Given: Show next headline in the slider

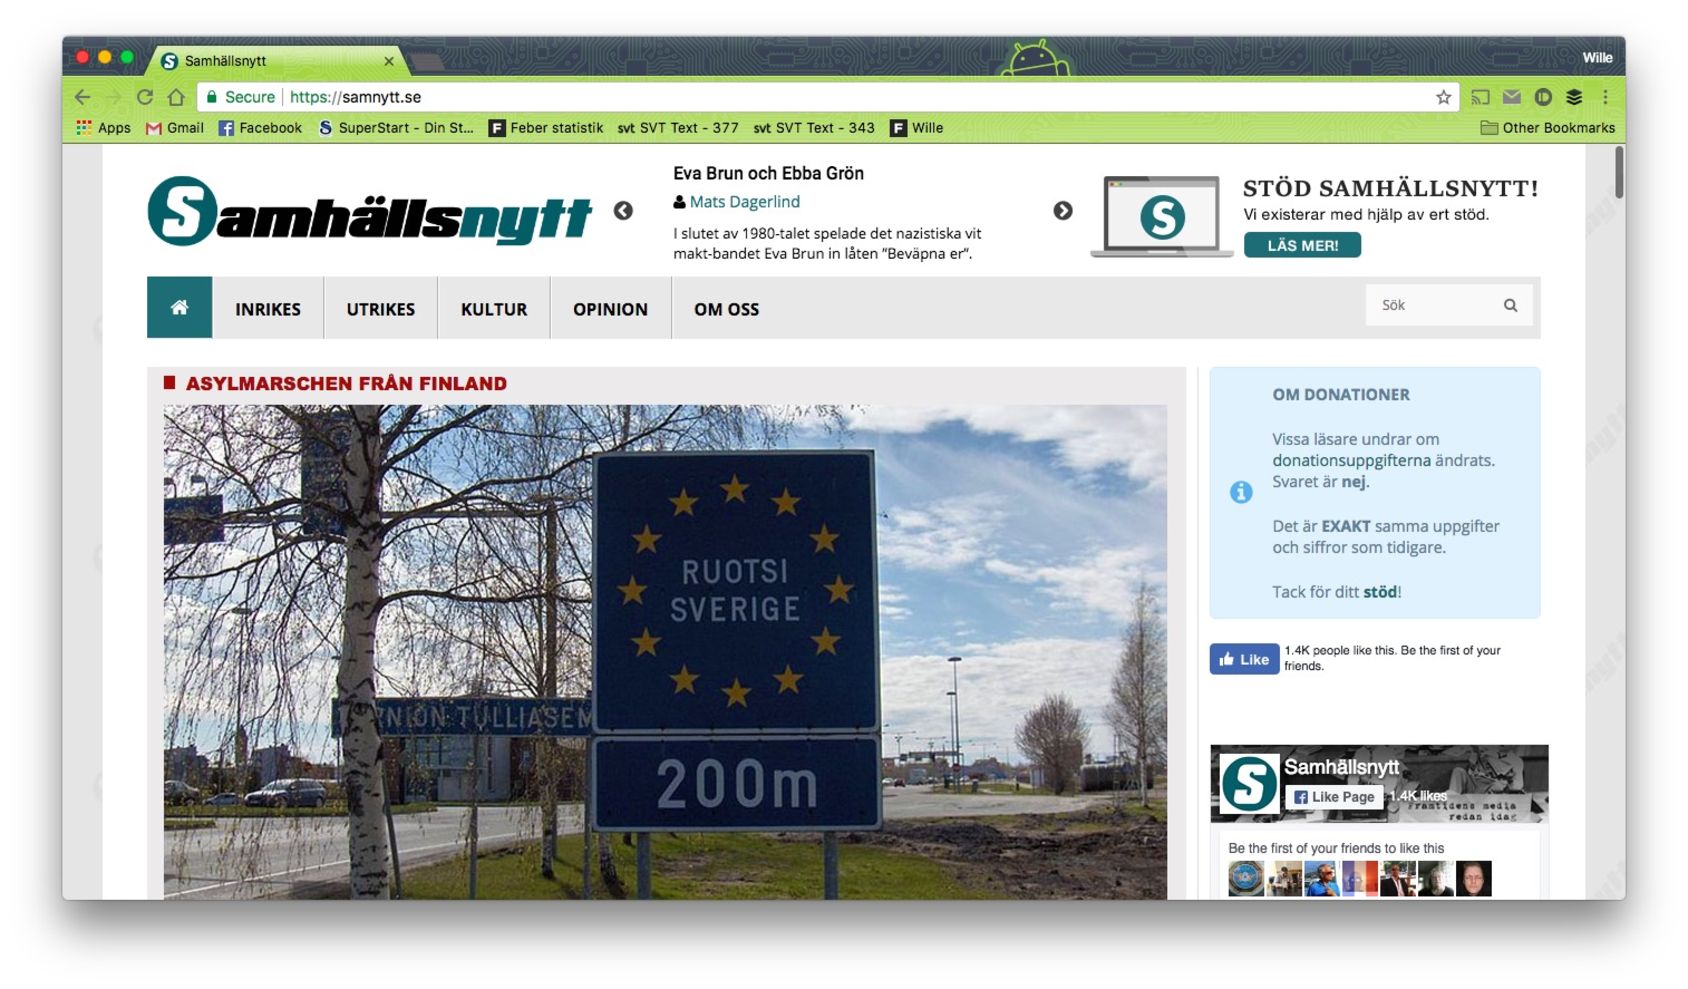Looking at the screenshot, I should [x=1063, y=211].
